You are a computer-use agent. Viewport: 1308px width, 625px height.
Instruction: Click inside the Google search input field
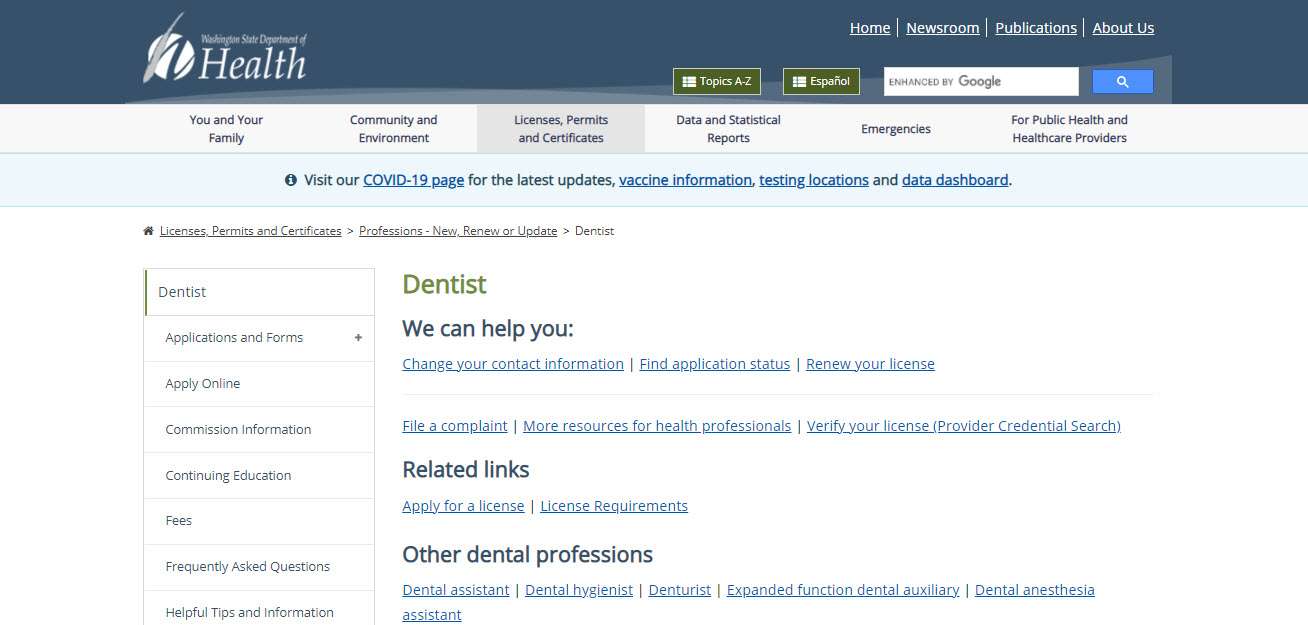980,81
